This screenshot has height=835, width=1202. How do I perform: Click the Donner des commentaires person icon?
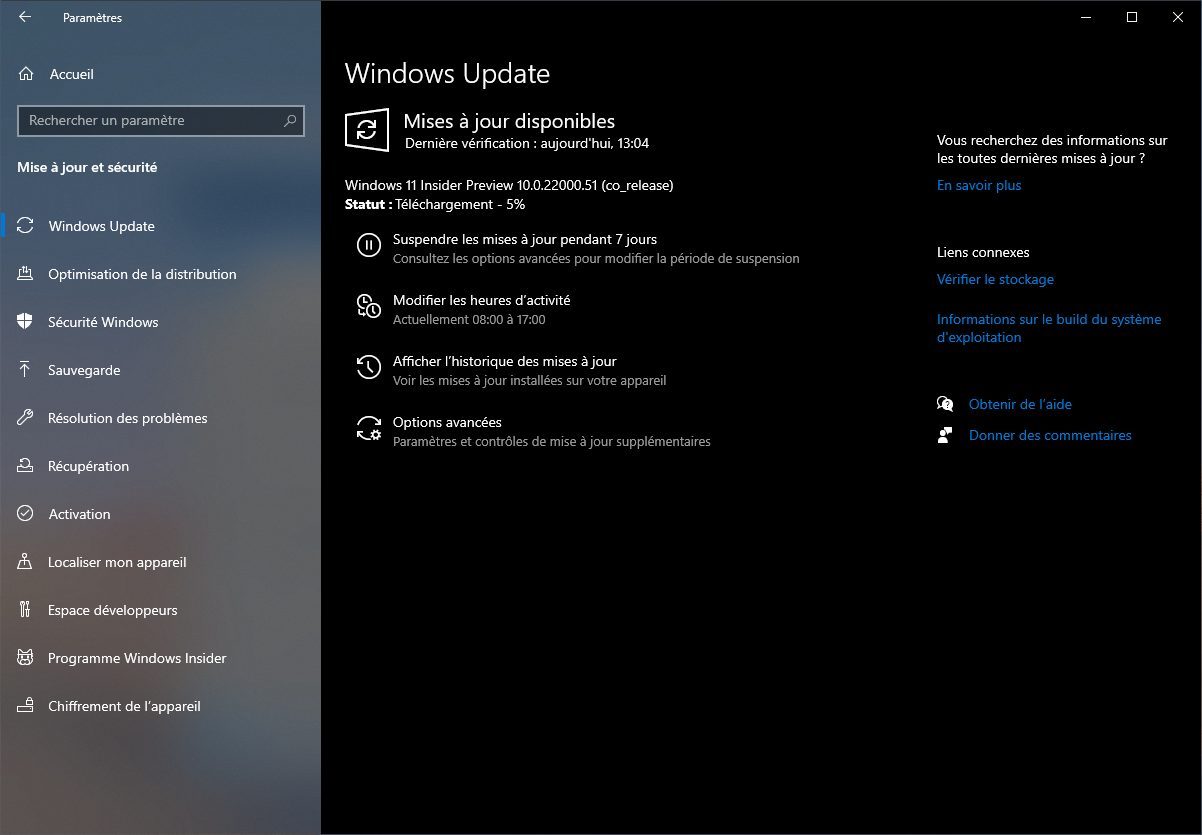[945, 435]
